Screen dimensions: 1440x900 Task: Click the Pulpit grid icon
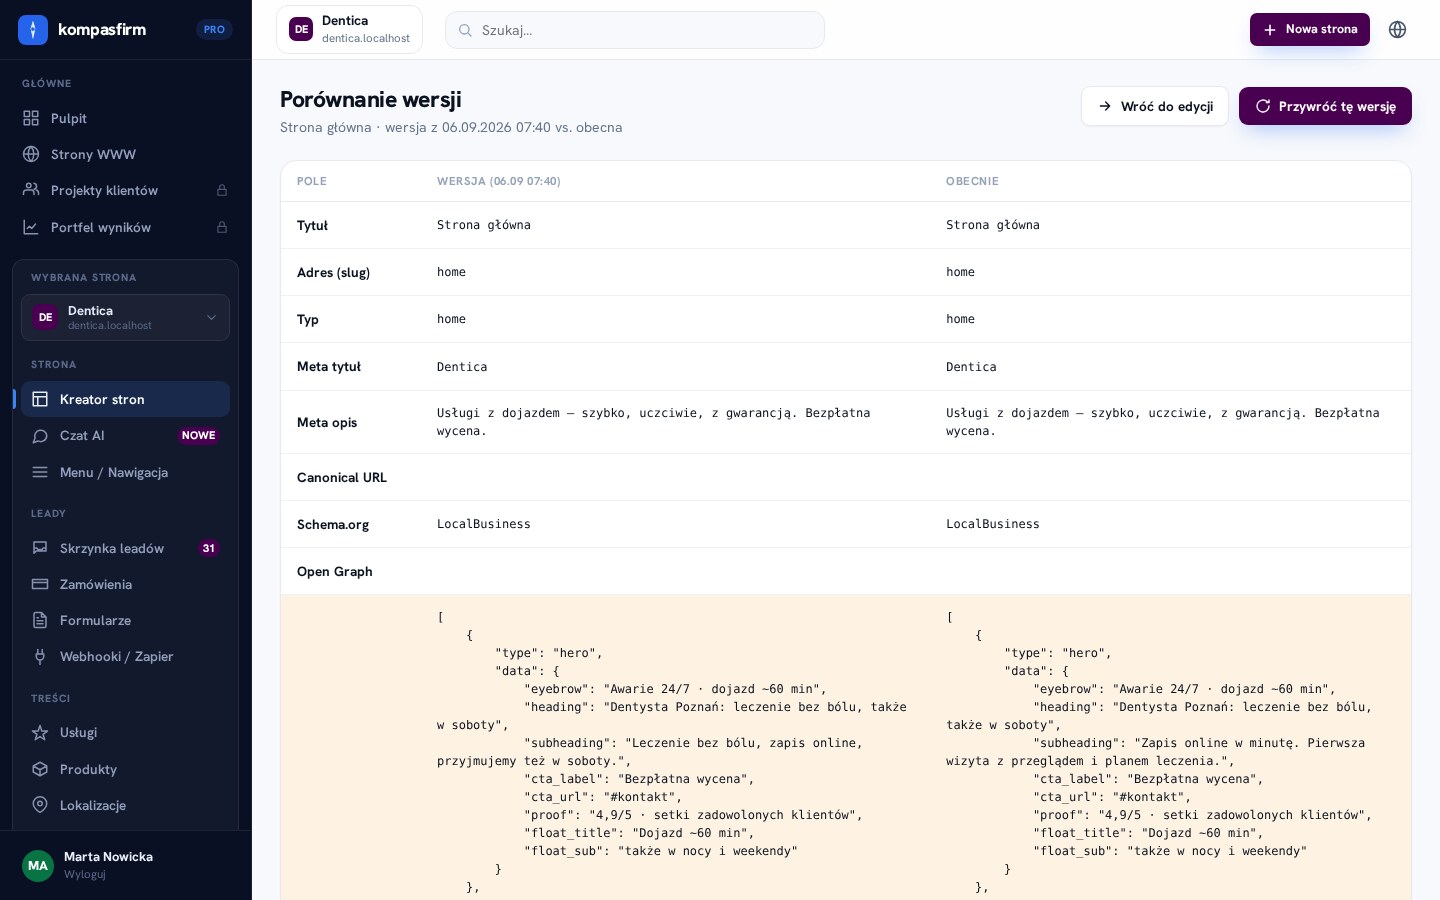(31, 118)
